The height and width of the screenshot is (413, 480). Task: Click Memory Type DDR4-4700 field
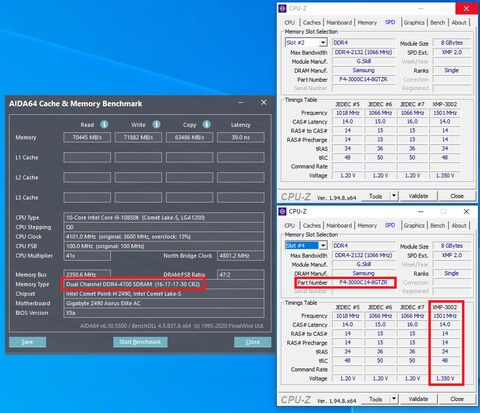[x=164, y=284]
